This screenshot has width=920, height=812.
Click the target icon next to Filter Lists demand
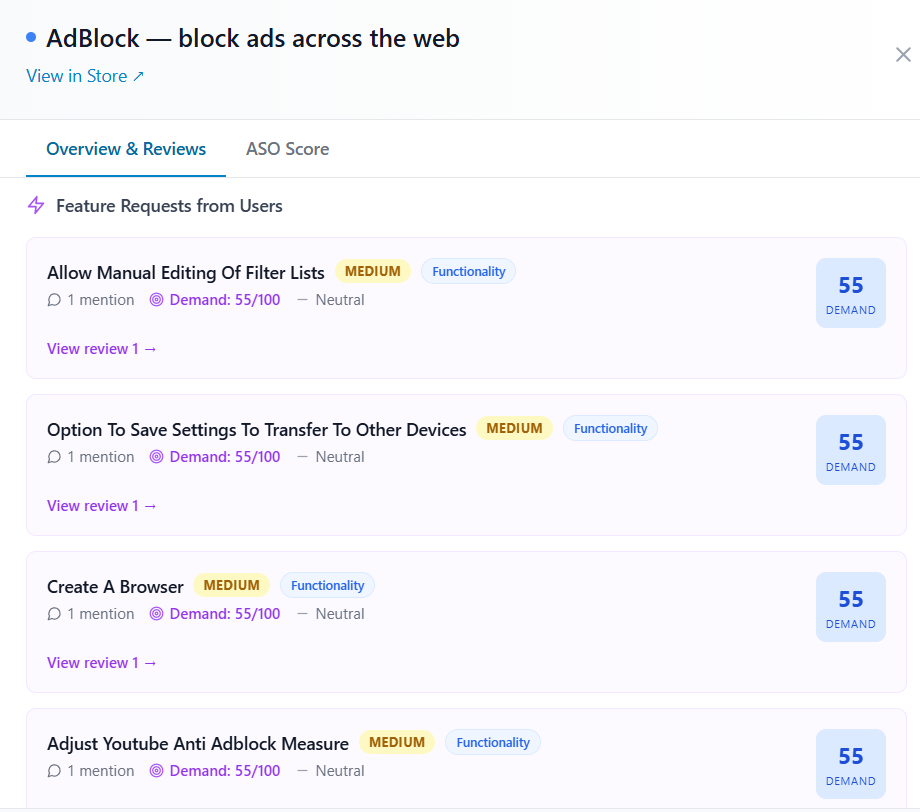[x=156, y=300]
